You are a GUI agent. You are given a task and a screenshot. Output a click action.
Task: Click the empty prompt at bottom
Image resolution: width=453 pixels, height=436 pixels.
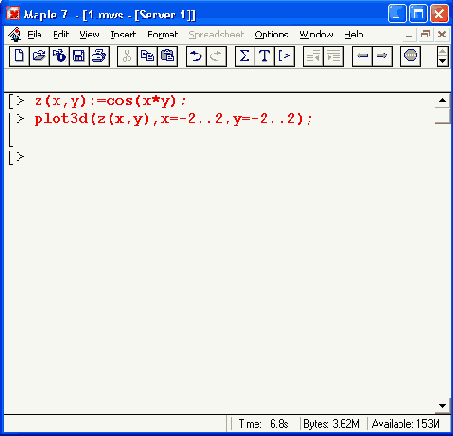point(21,157)
